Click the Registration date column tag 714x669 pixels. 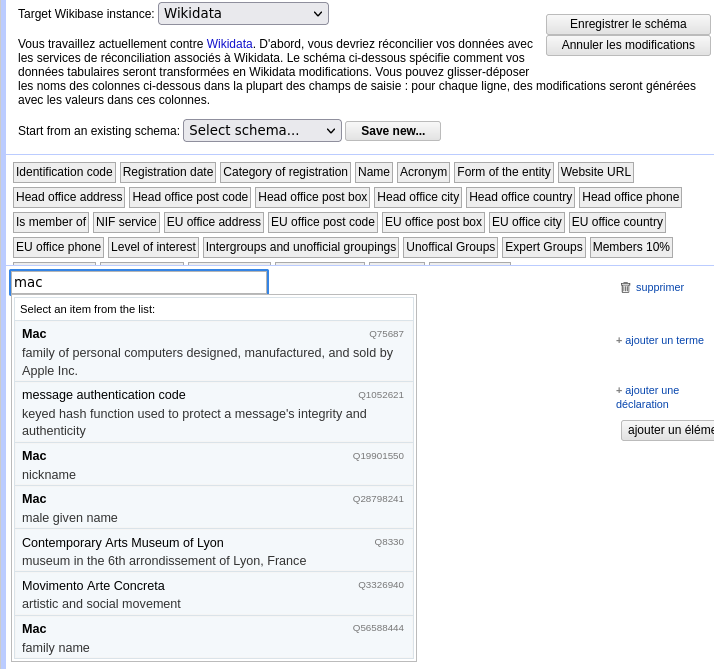tap(168, 172)
